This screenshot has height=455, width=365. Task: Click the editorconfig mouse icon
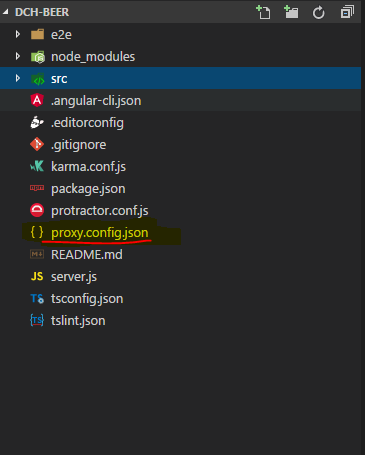pos(37,122)
